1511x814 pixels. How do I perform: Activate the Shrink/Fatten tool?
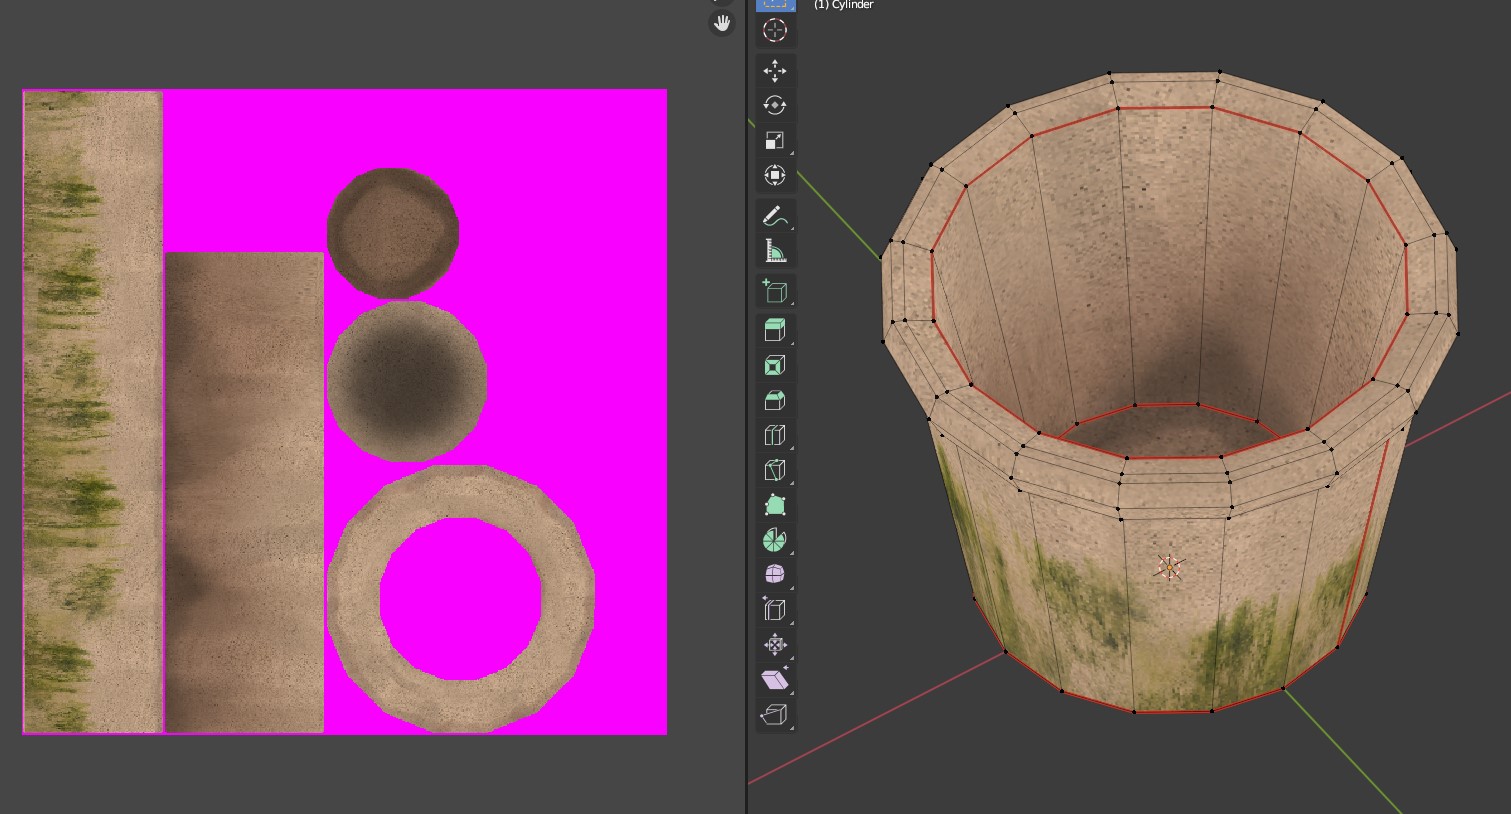[x=775, y=644]
